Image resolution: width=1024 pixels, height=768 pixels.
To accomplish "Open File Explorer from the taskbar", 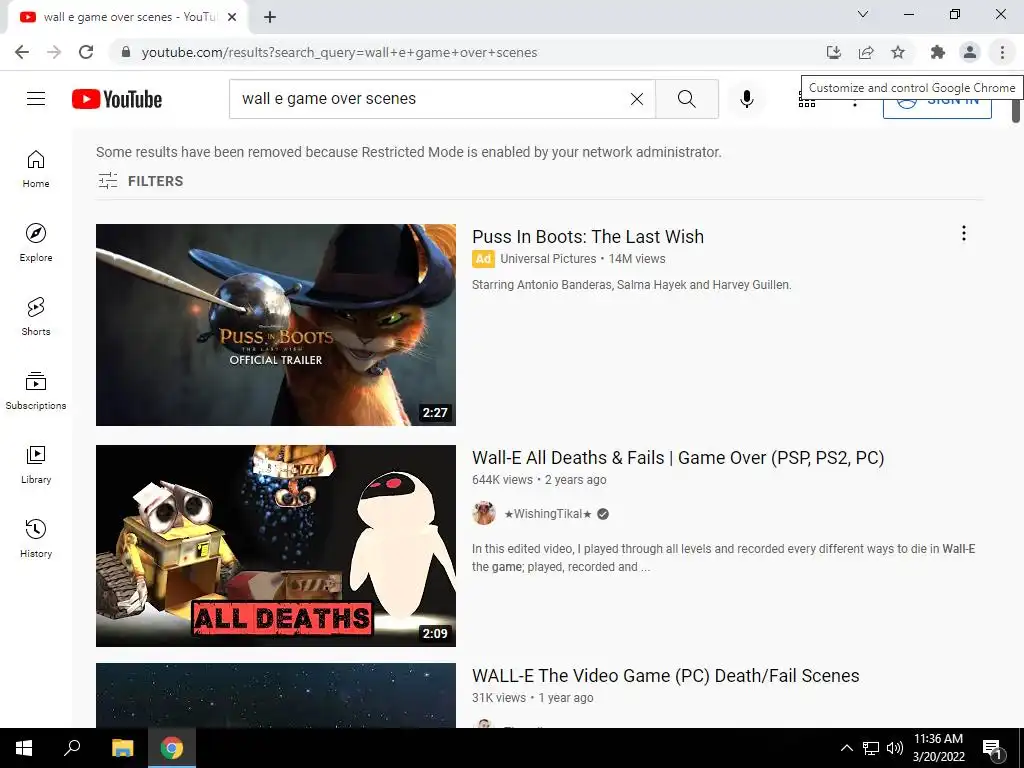I will 122,748.
